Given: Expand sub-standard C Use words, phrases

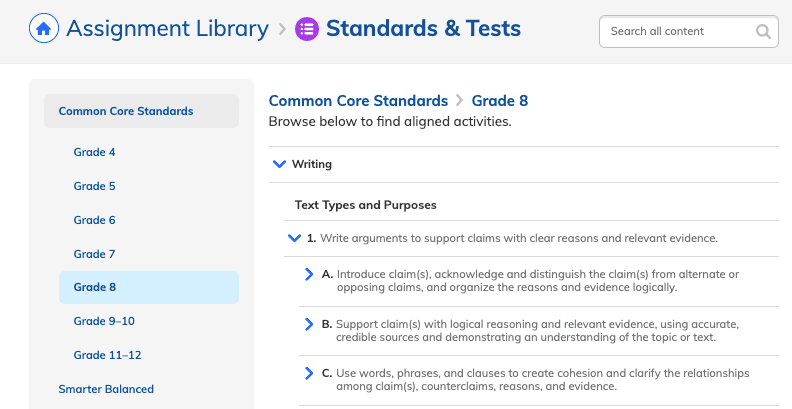Looking at the screenshot, I should click(x=309, y=373).
